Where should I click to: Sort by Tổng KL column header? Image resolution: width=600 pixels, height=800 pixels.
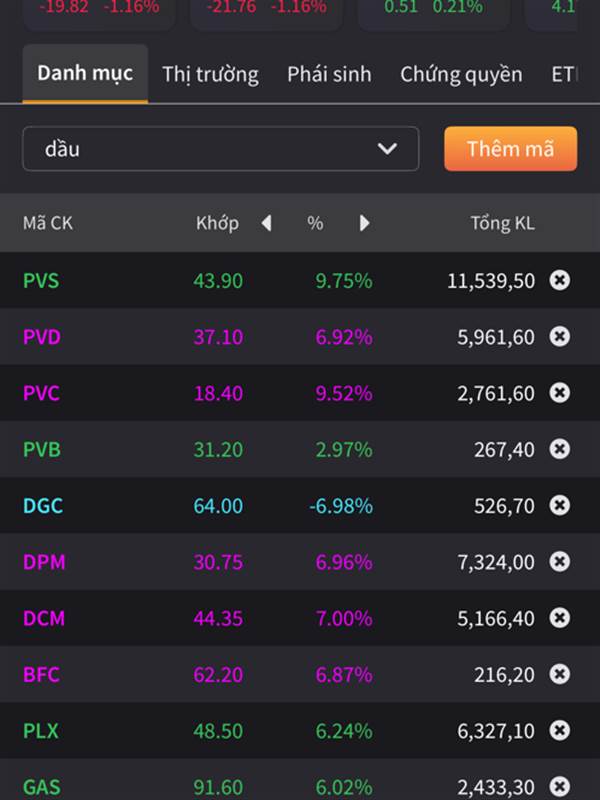point(502,223)
